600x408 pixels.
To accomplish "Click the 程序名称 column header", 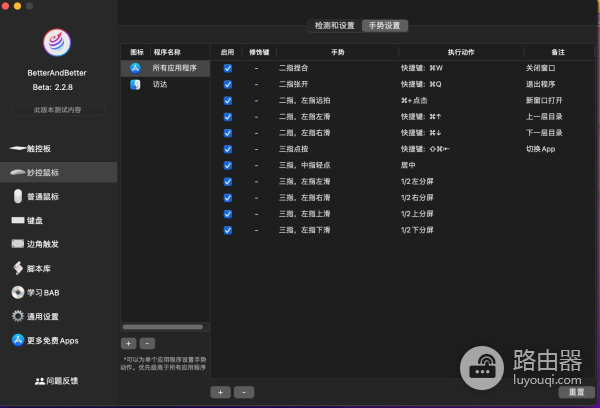I will point(167,52).
